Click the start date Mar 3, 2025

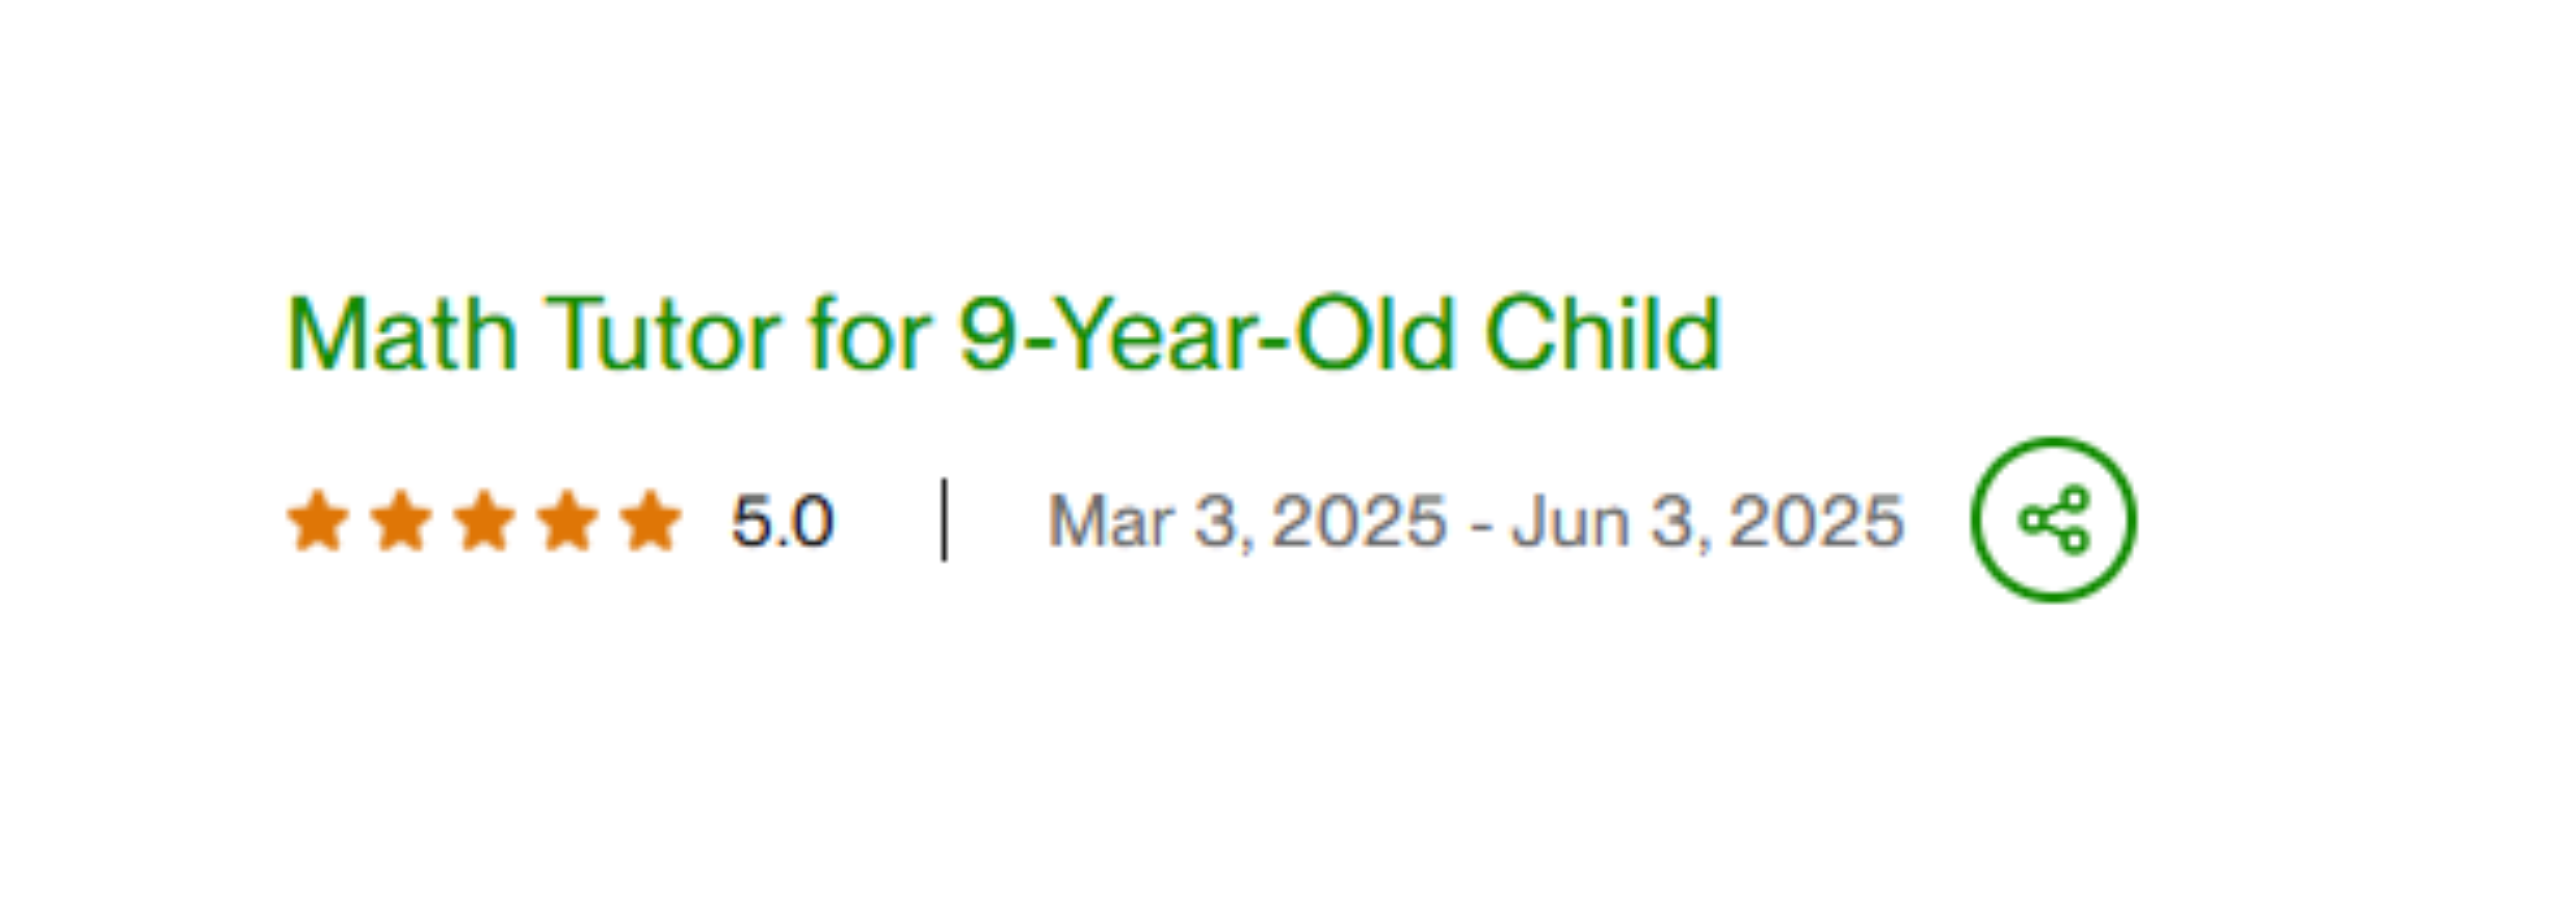pyautogui.click(x=1246, y=521)
